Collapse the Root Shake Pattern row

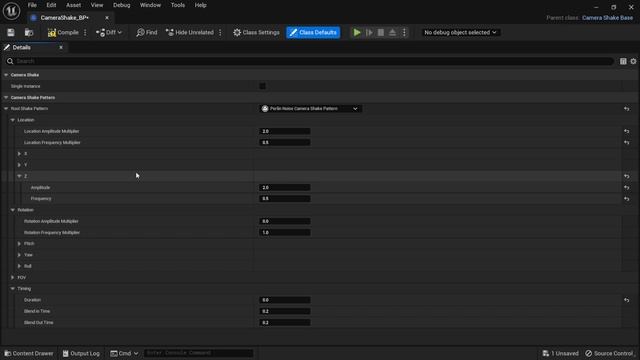click(6, 109)
